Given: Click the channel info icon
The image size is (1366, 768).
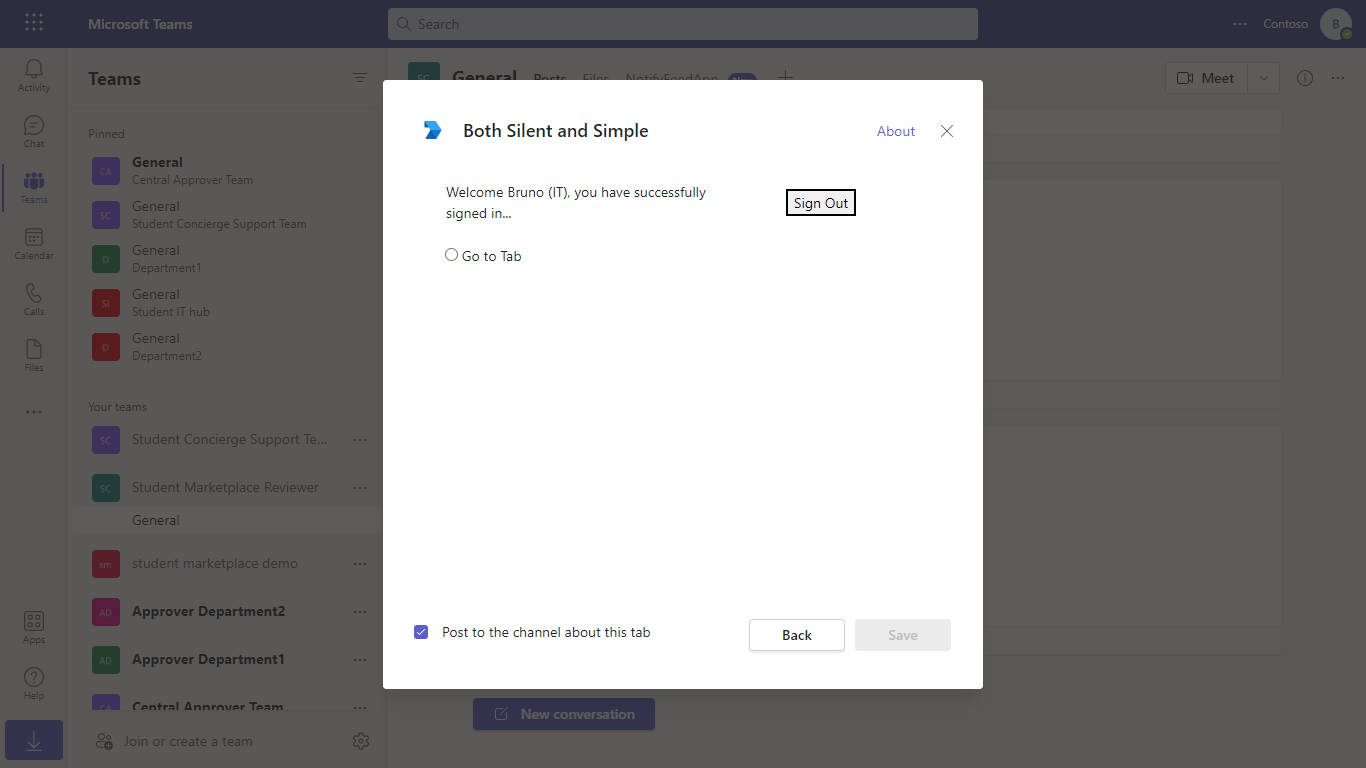Looking at the screenshot, I should coord(1305,78).
